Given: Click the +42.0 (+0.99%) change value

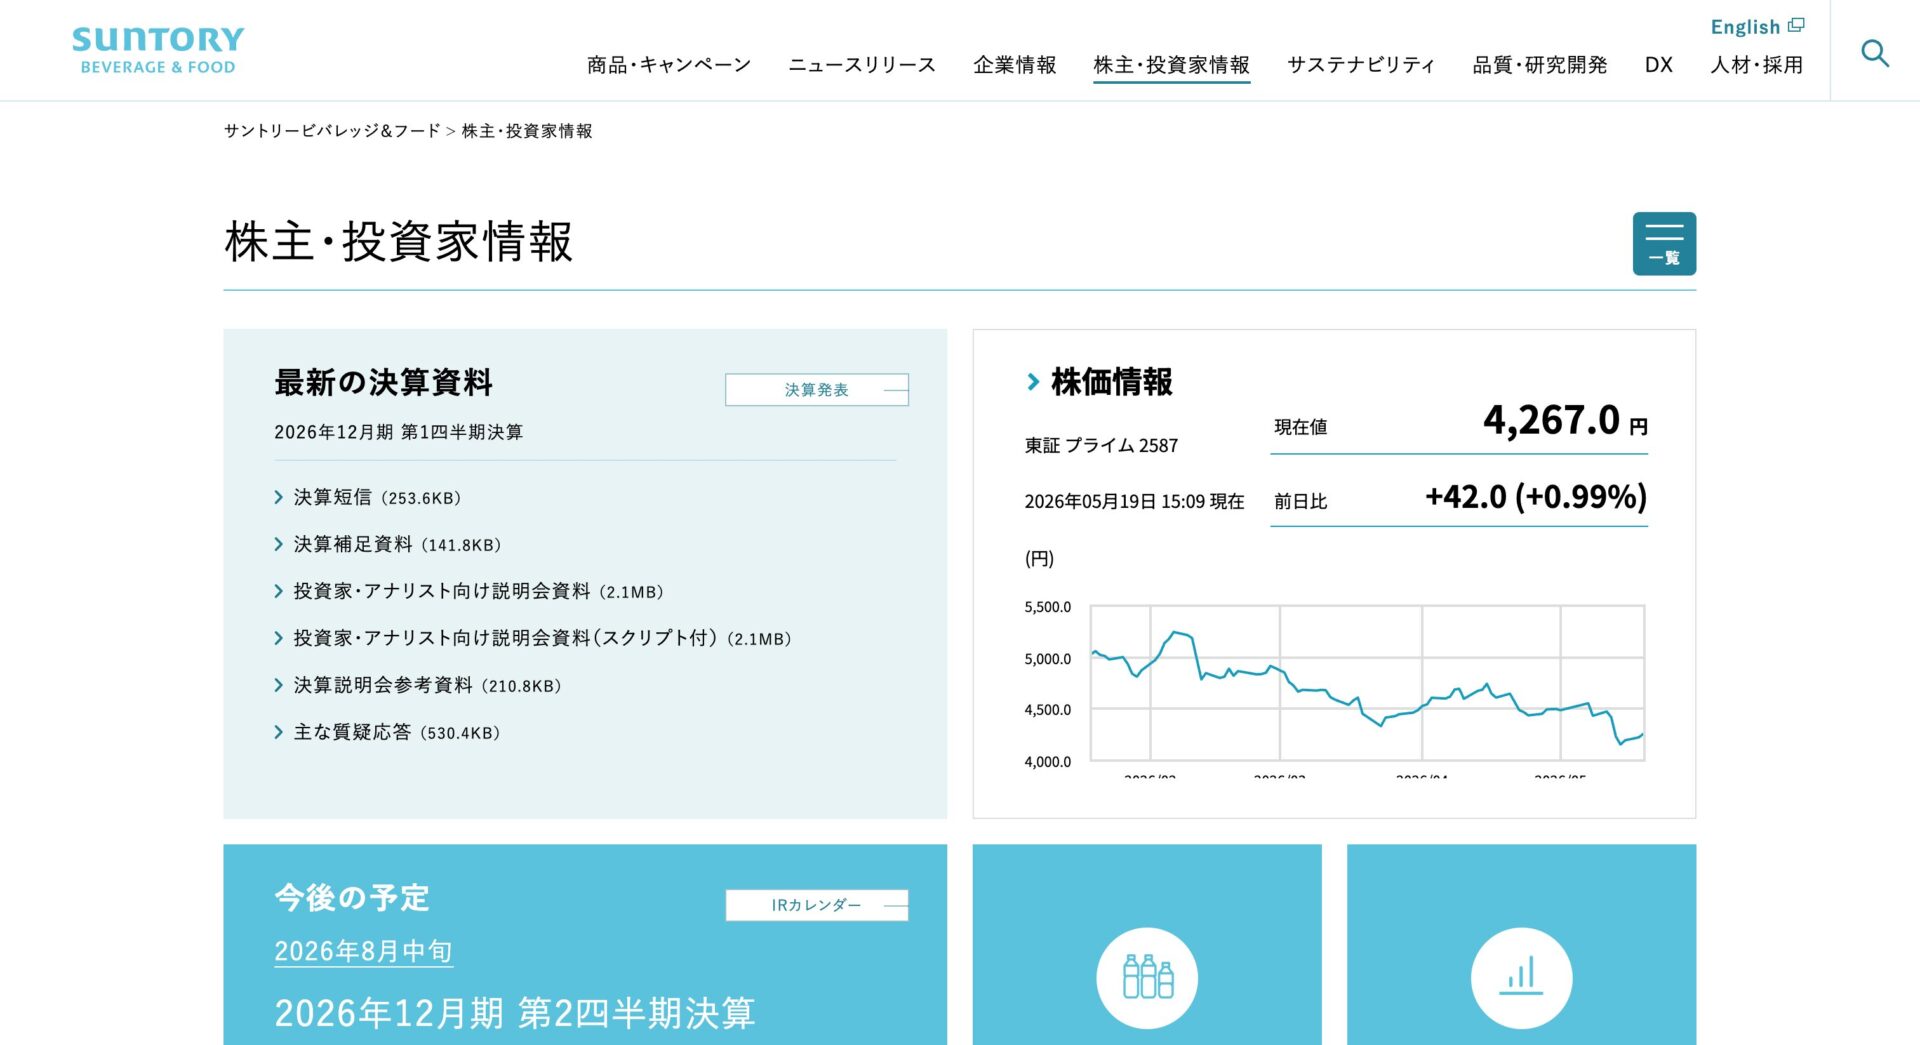Looking at the screenshot, I should tap(1536, 496).
